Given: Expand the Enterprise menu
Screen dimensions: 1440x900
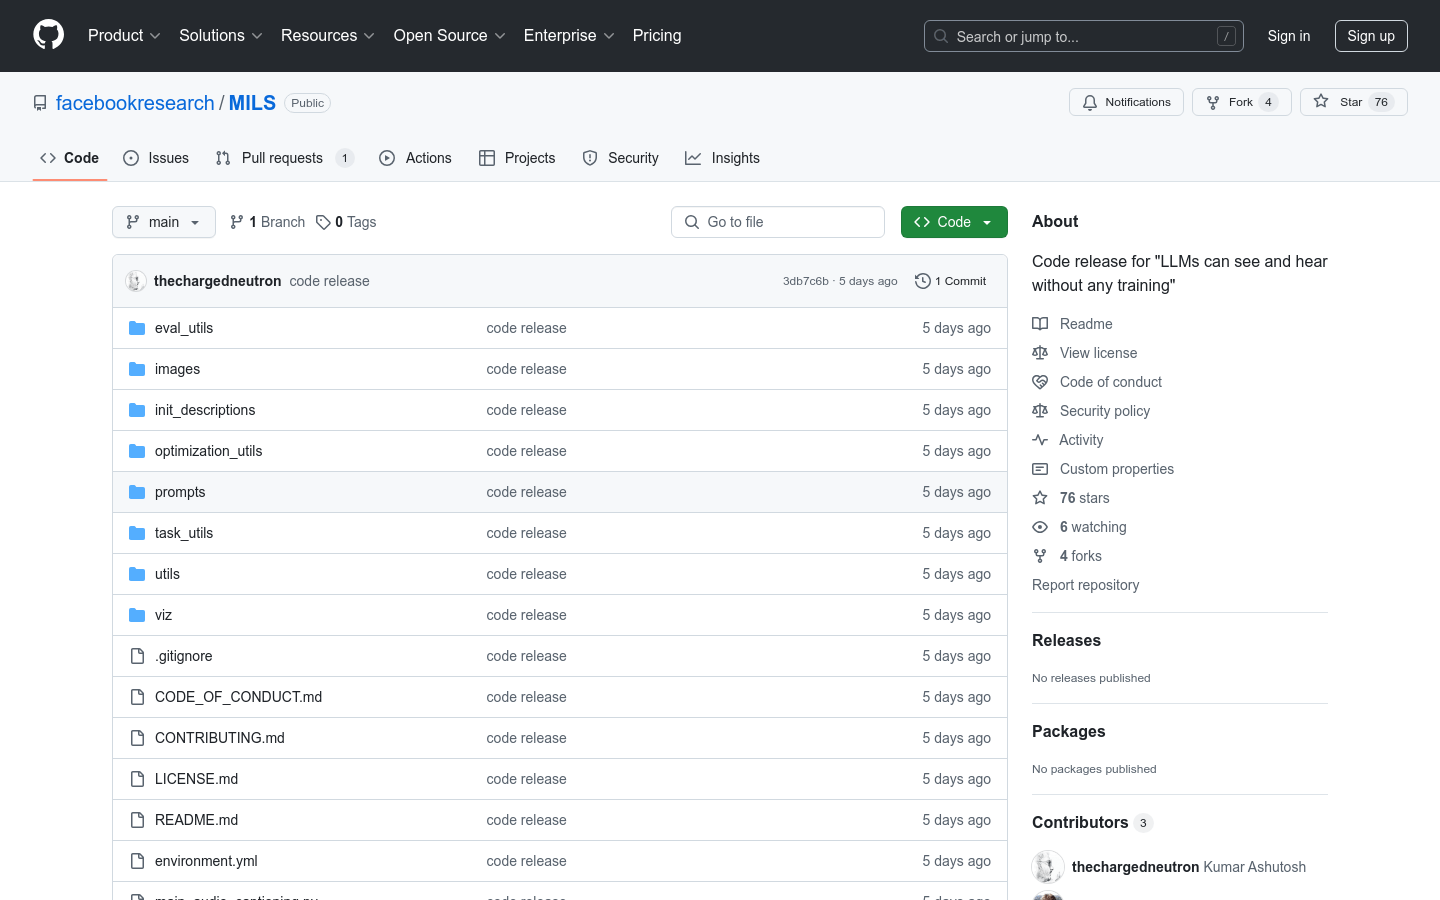Looking at the screenshot, I should (x=569, y=36).
